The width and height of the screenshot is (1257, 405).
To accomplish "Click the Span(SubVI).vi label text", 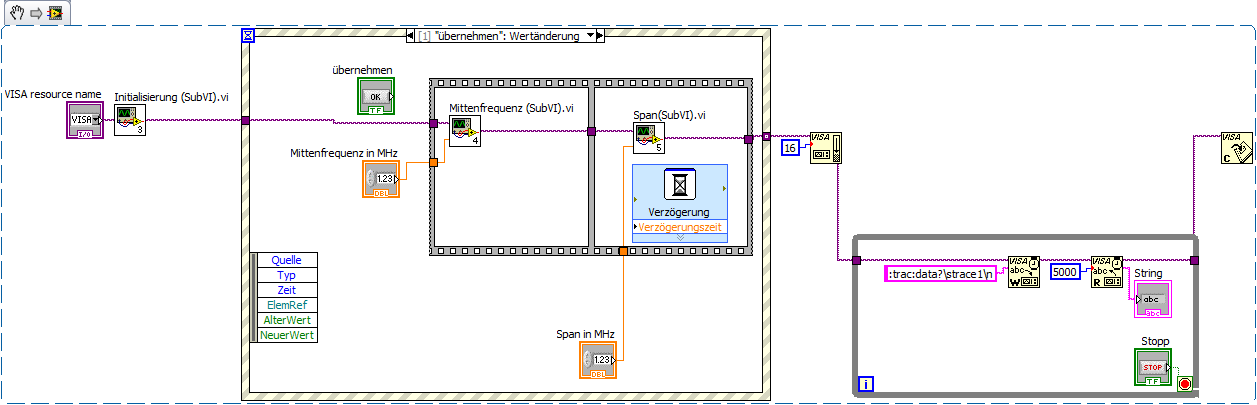I will pyautogui.click(x=670, y=115).
